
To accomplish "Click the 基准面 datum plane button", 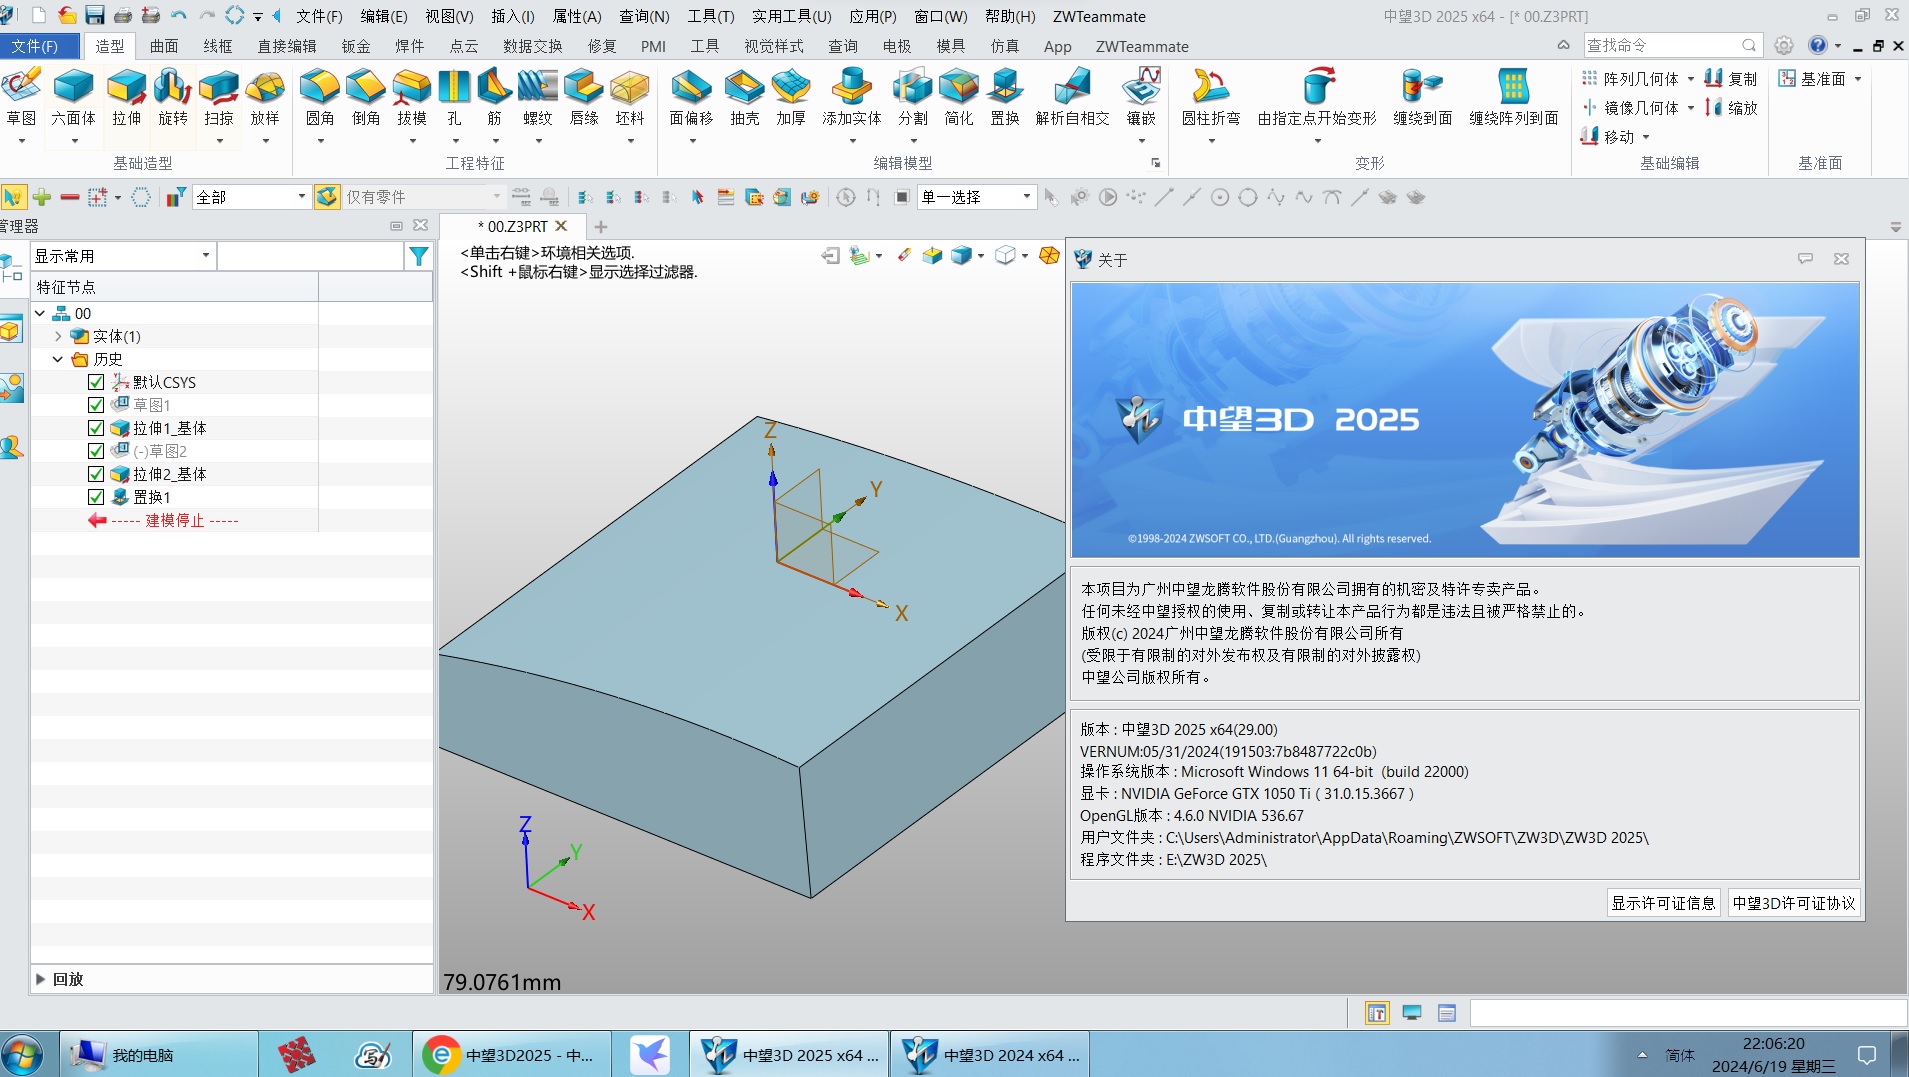I will coord(1813,79).
